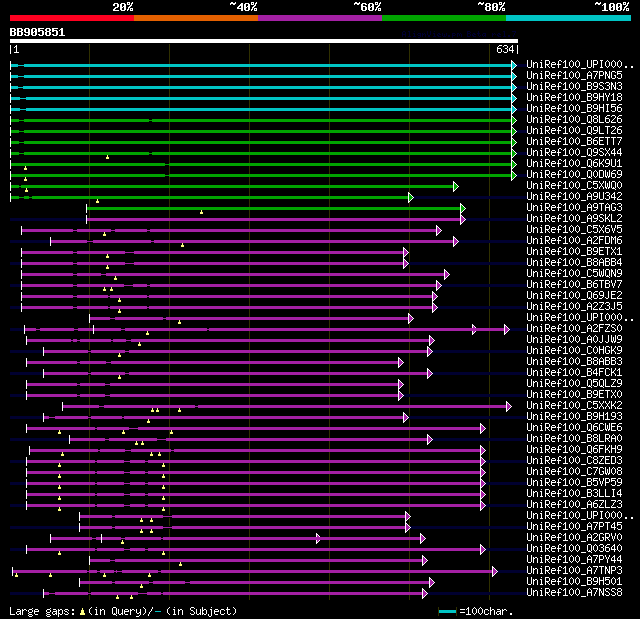
Task: Open the UniRef100_A7PT45 hit label
Action: pyautogui.click(x=574, y=527)
